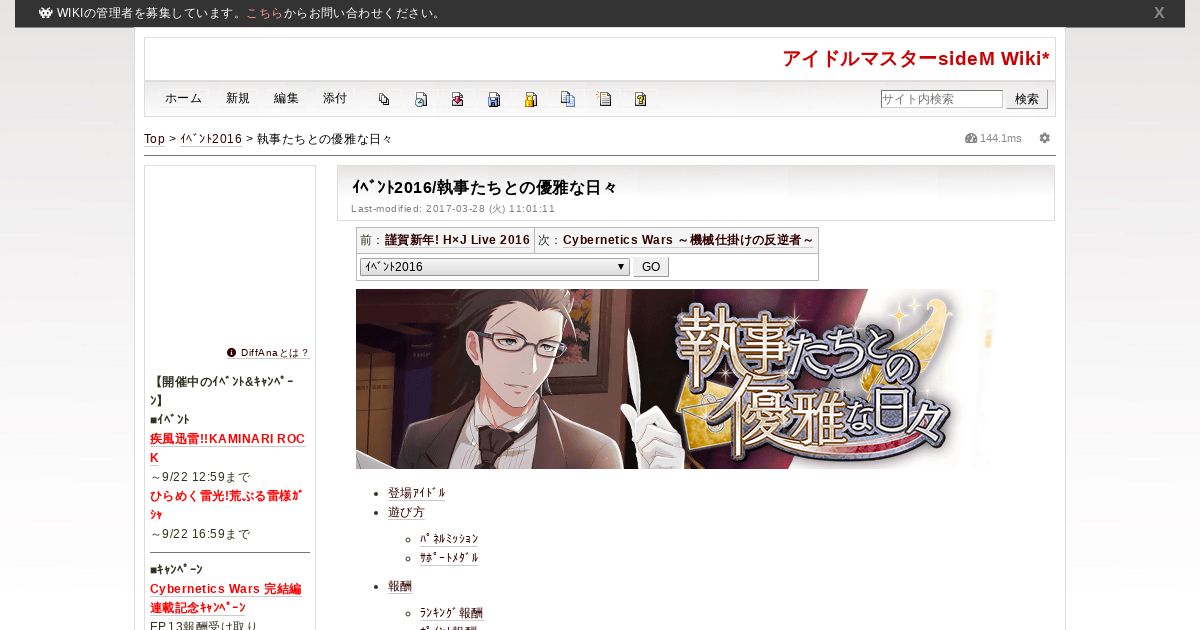Jump to 遊び方 section
This screenshot has height=630, width=1200.
pyautogui.click(x=406, y=512)
